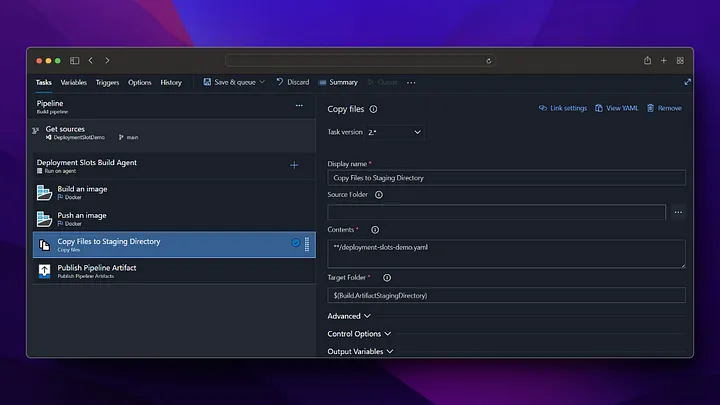
Task: Select Deployment Slots Build Agent job
Action: pyautogui.click(x=174, y=166)
